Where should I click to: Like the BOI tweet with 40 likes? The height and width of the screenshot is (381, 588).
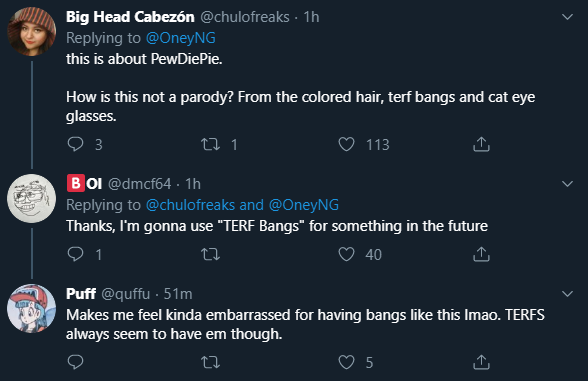coord(346,254)
